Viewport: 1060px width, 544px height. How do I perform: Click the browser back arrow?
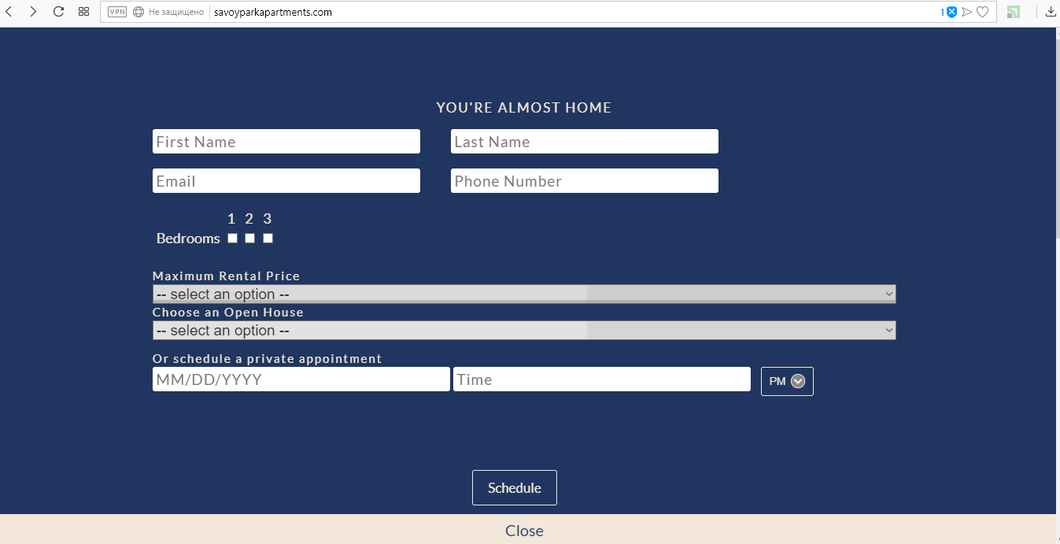coord(9,12)
